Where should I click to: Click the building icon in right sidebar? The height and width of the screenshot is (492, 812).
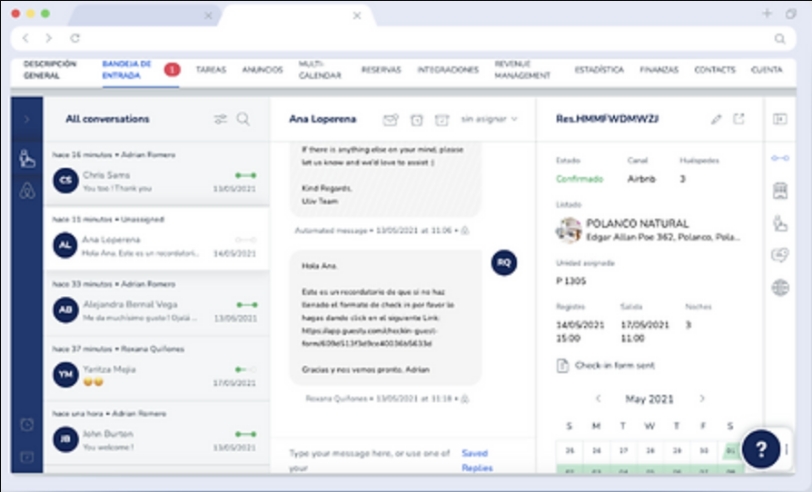click(x=780, y=190)
